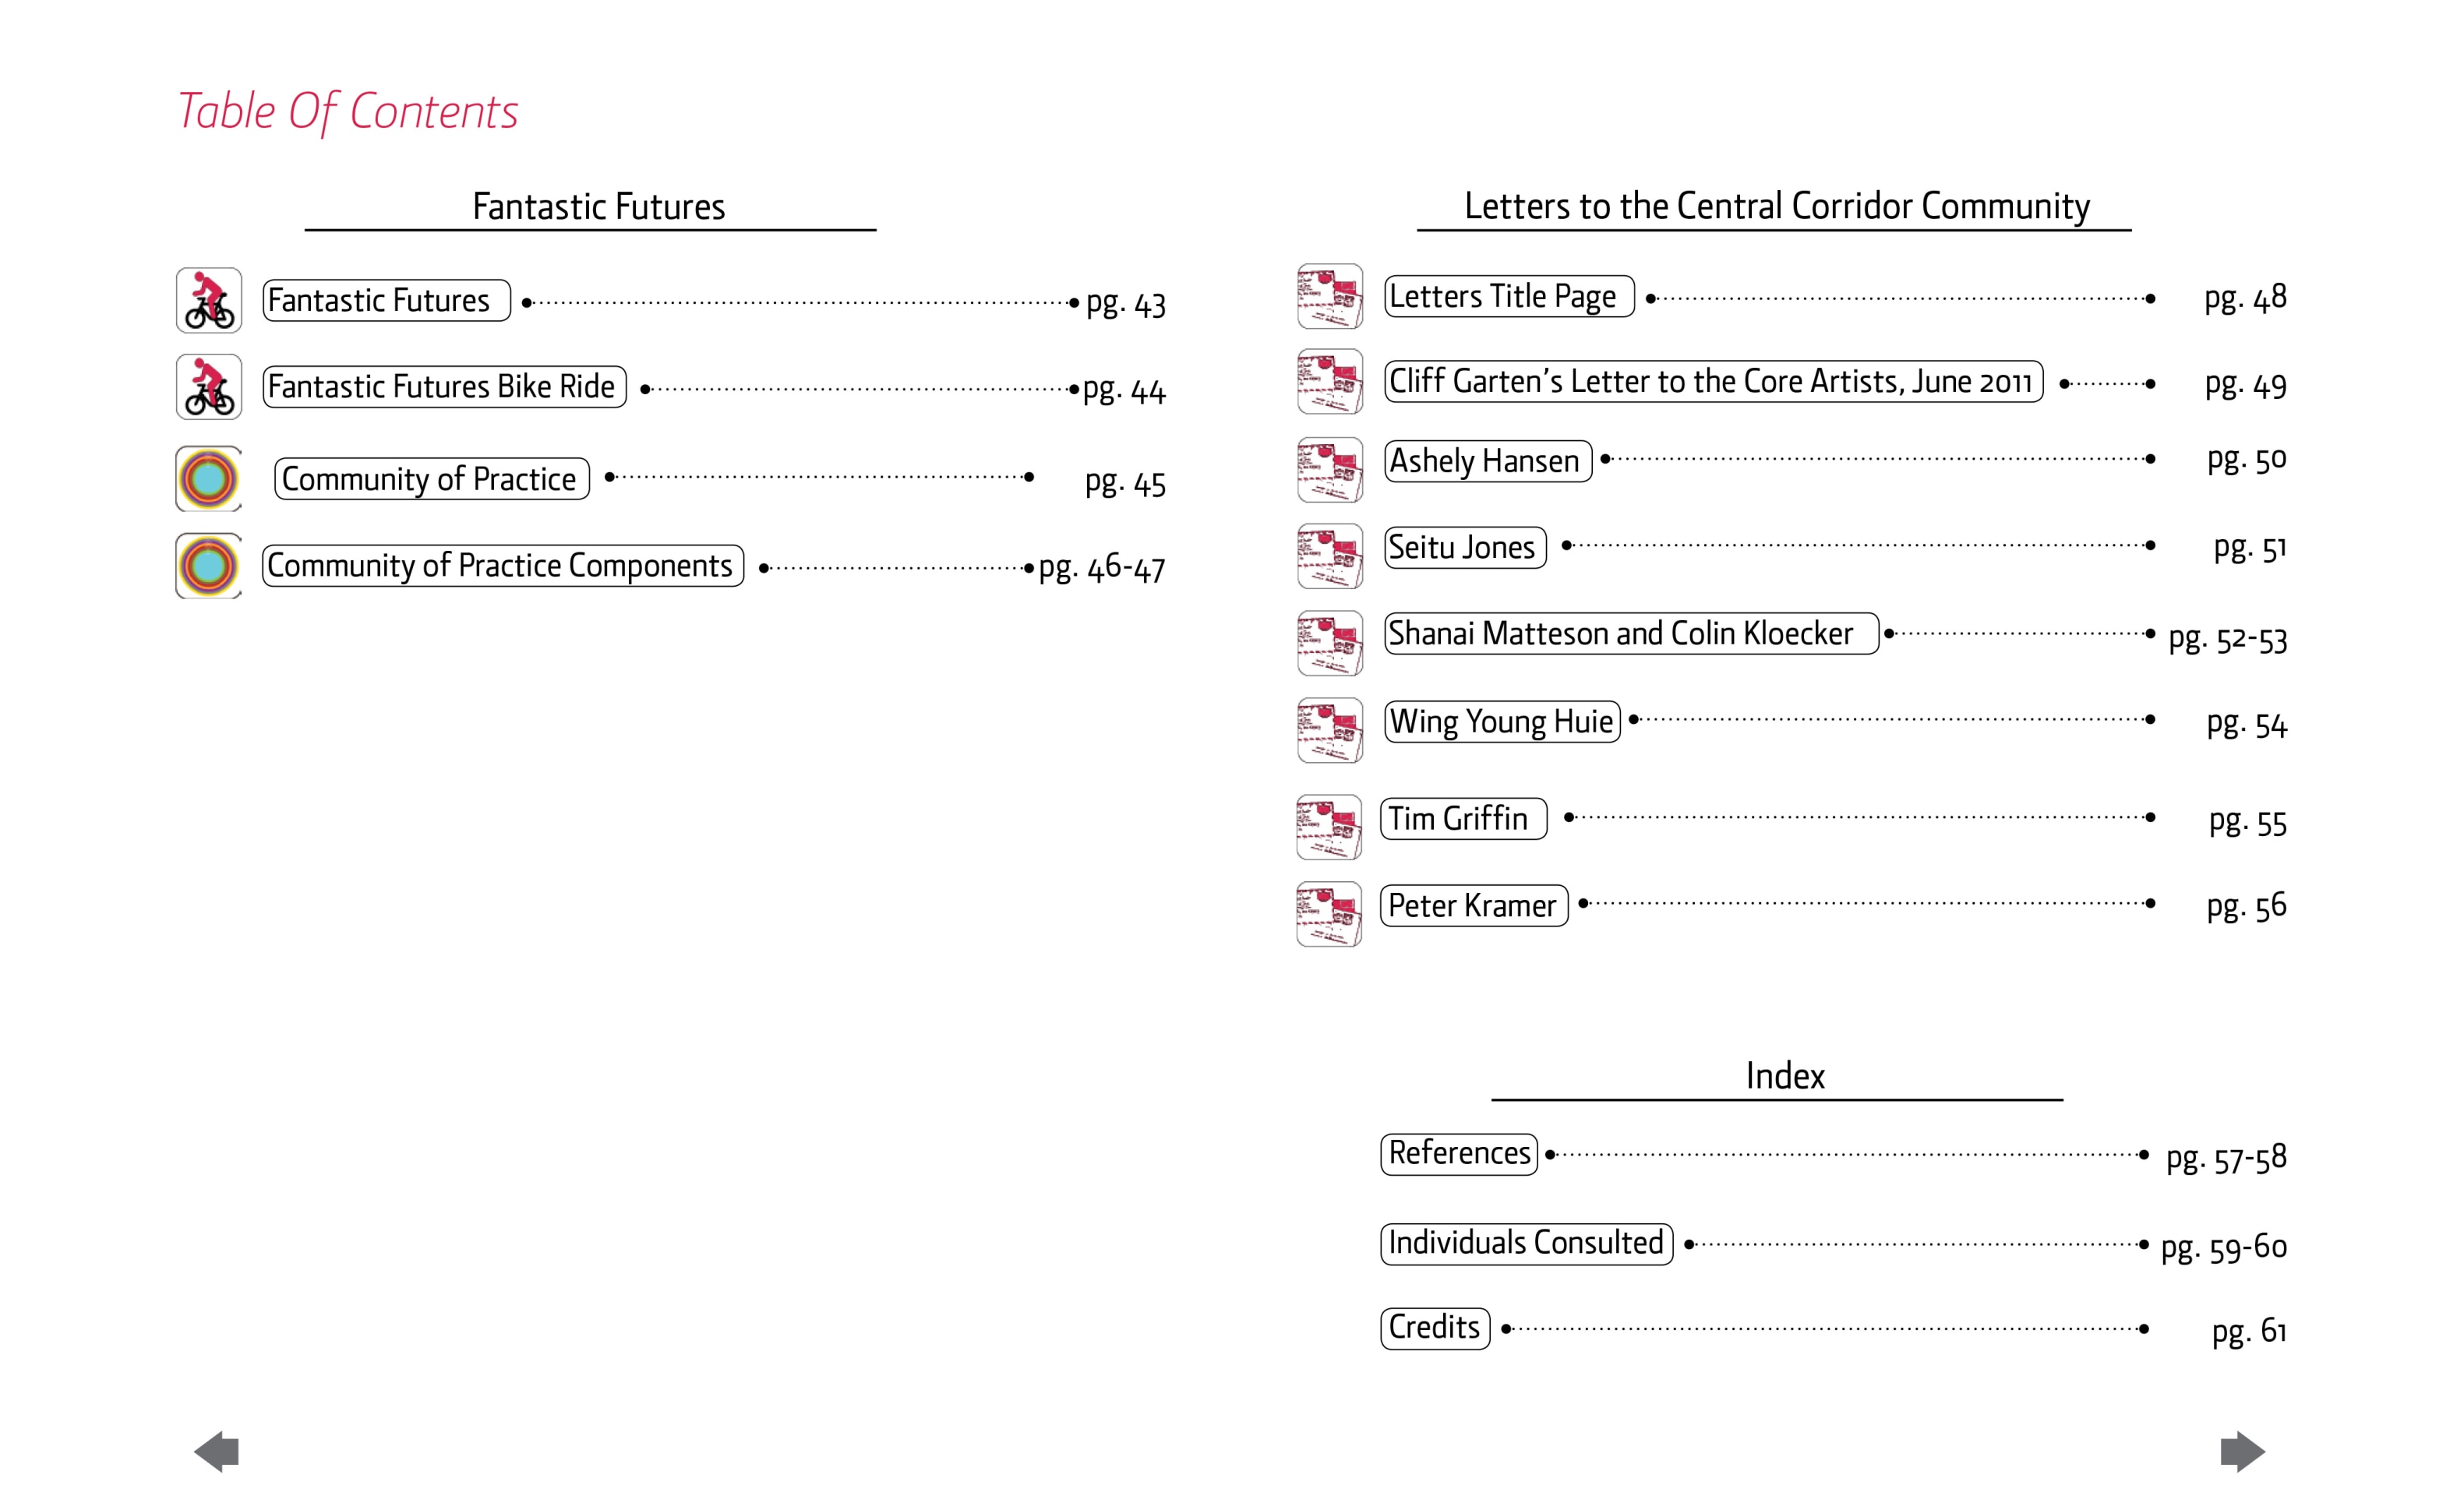This screenshot has width=2464, height=1496.
Task: Click the letters icon beside Wing Young Huie
Action: click(1330, 730)
